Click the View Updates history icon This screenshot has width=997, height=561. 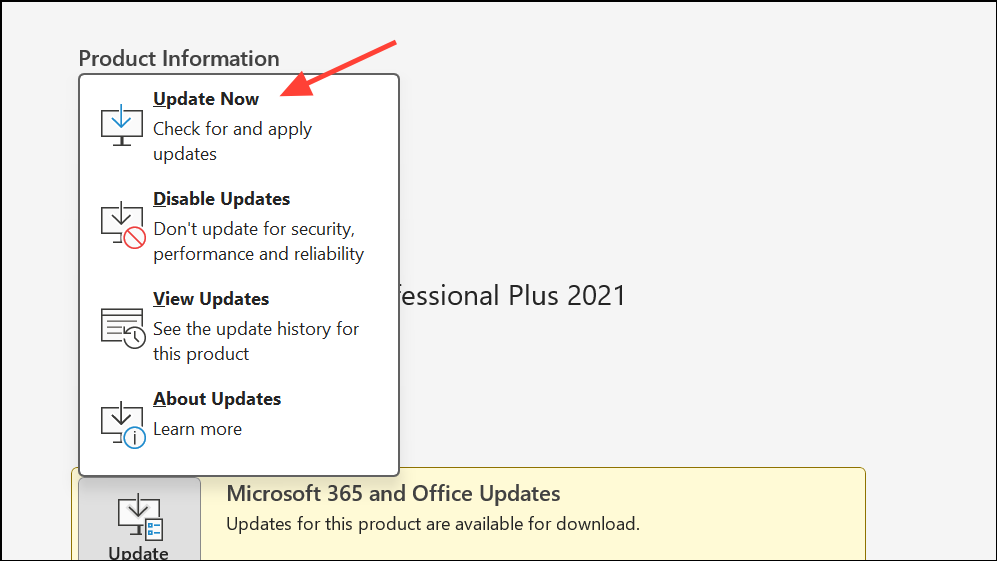tap(123, 326)
